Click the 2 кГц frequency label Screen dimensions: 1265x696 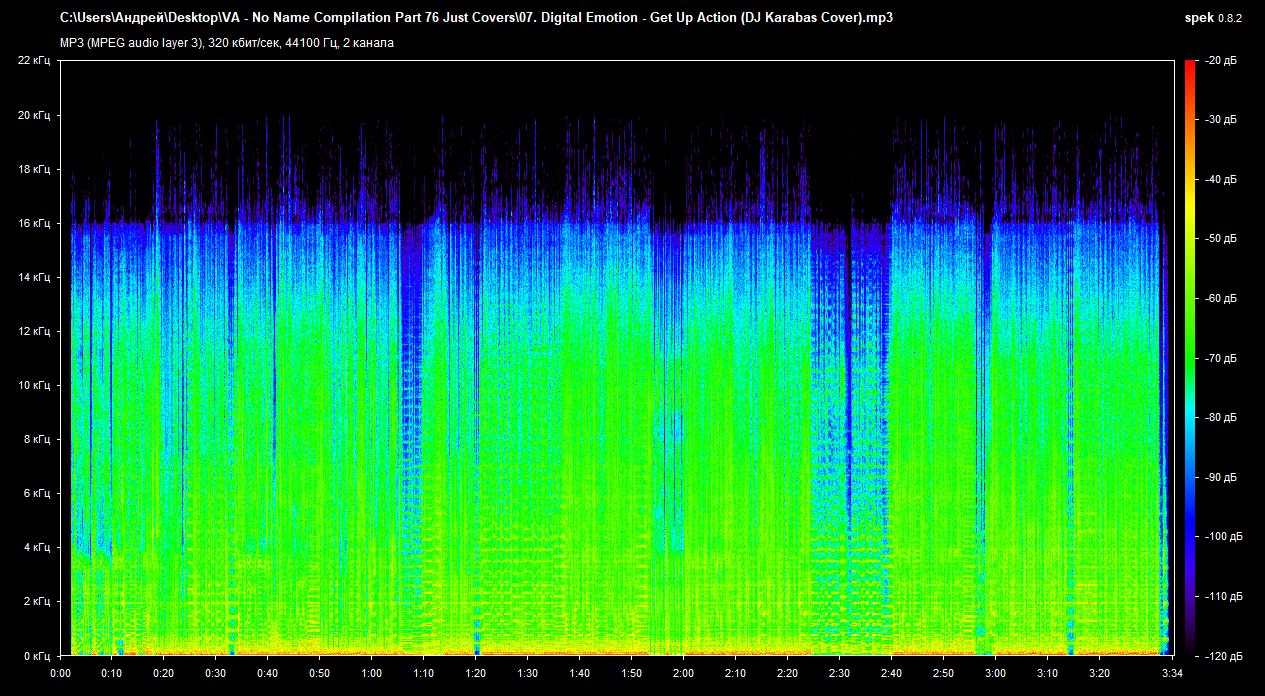[x=36, y=601]
